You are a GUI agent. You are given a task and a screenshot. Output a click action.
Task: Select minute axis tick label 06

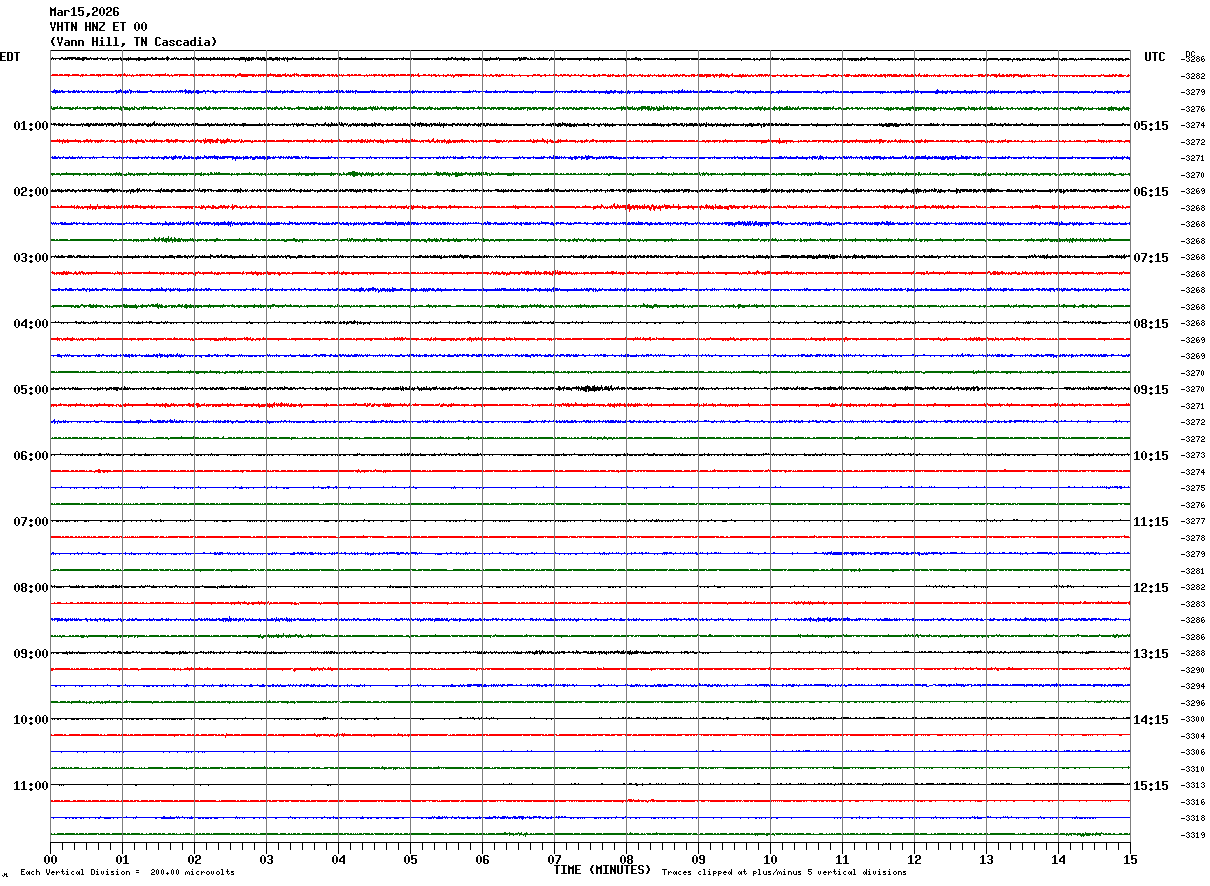(x=482, y=859)
